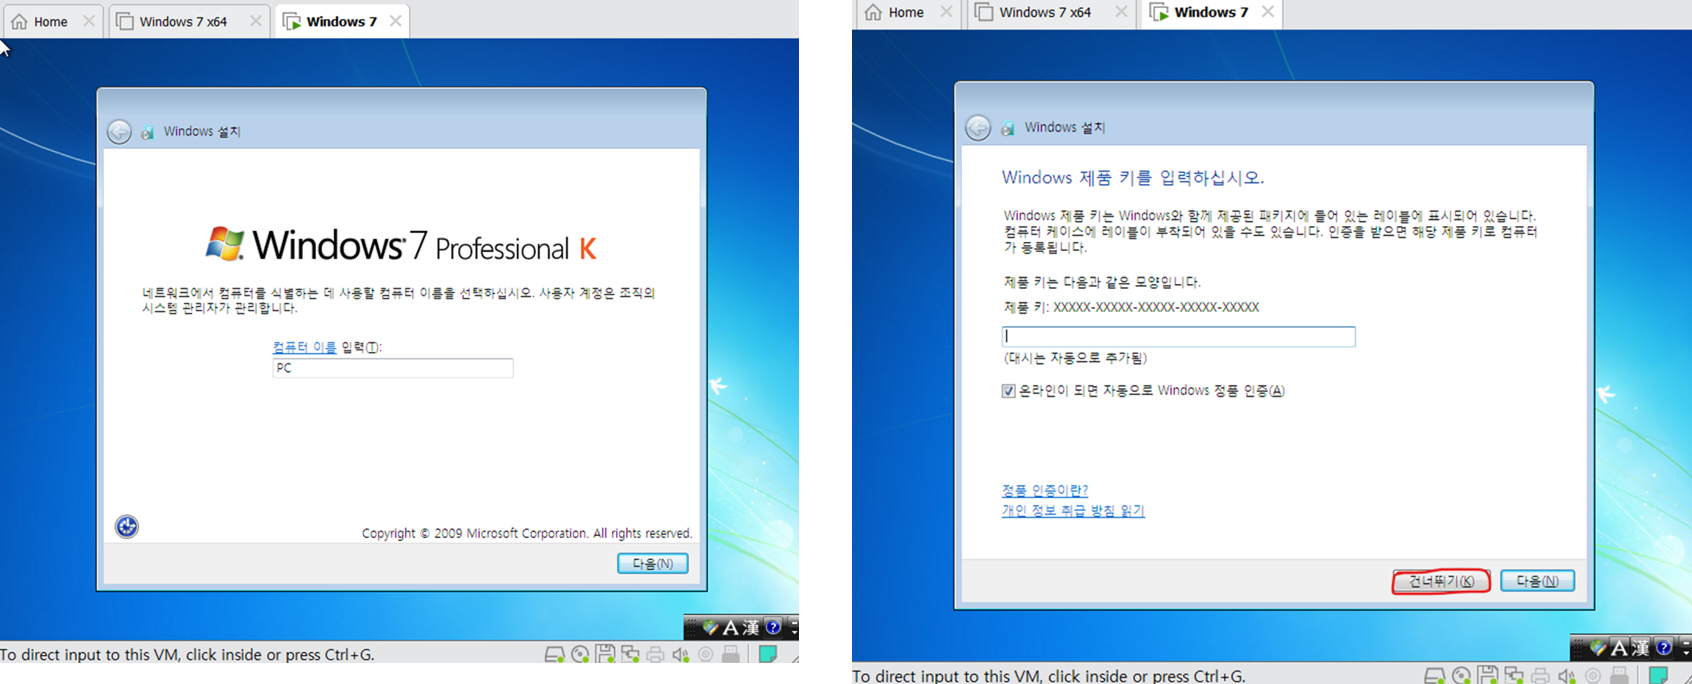The width and height of the screenshot is (1692, 684).
Task: Click sound card speaker icon in left VM window
Action: (x=681, y=655)
